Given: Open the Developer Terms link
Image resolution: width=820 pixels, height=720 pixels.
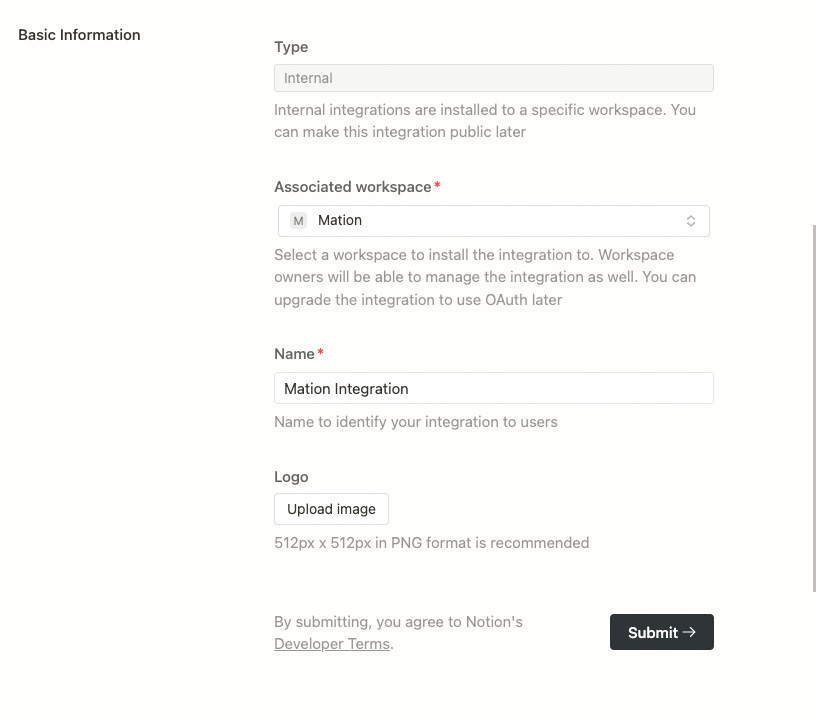Looking at the screenshot, I should pyautogui.click(x=332, y=644).
